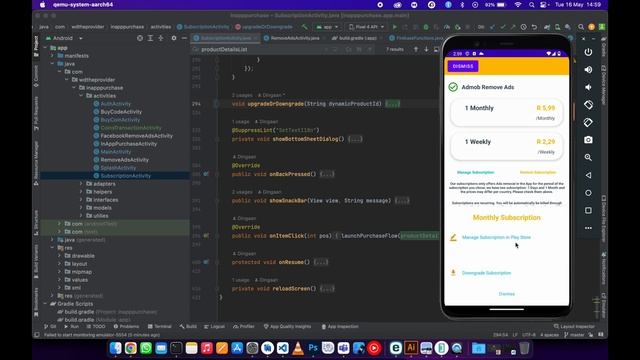Open the Problems tool window tab
640x360 pixels.
pyautogui.click(x=127, y=327)
